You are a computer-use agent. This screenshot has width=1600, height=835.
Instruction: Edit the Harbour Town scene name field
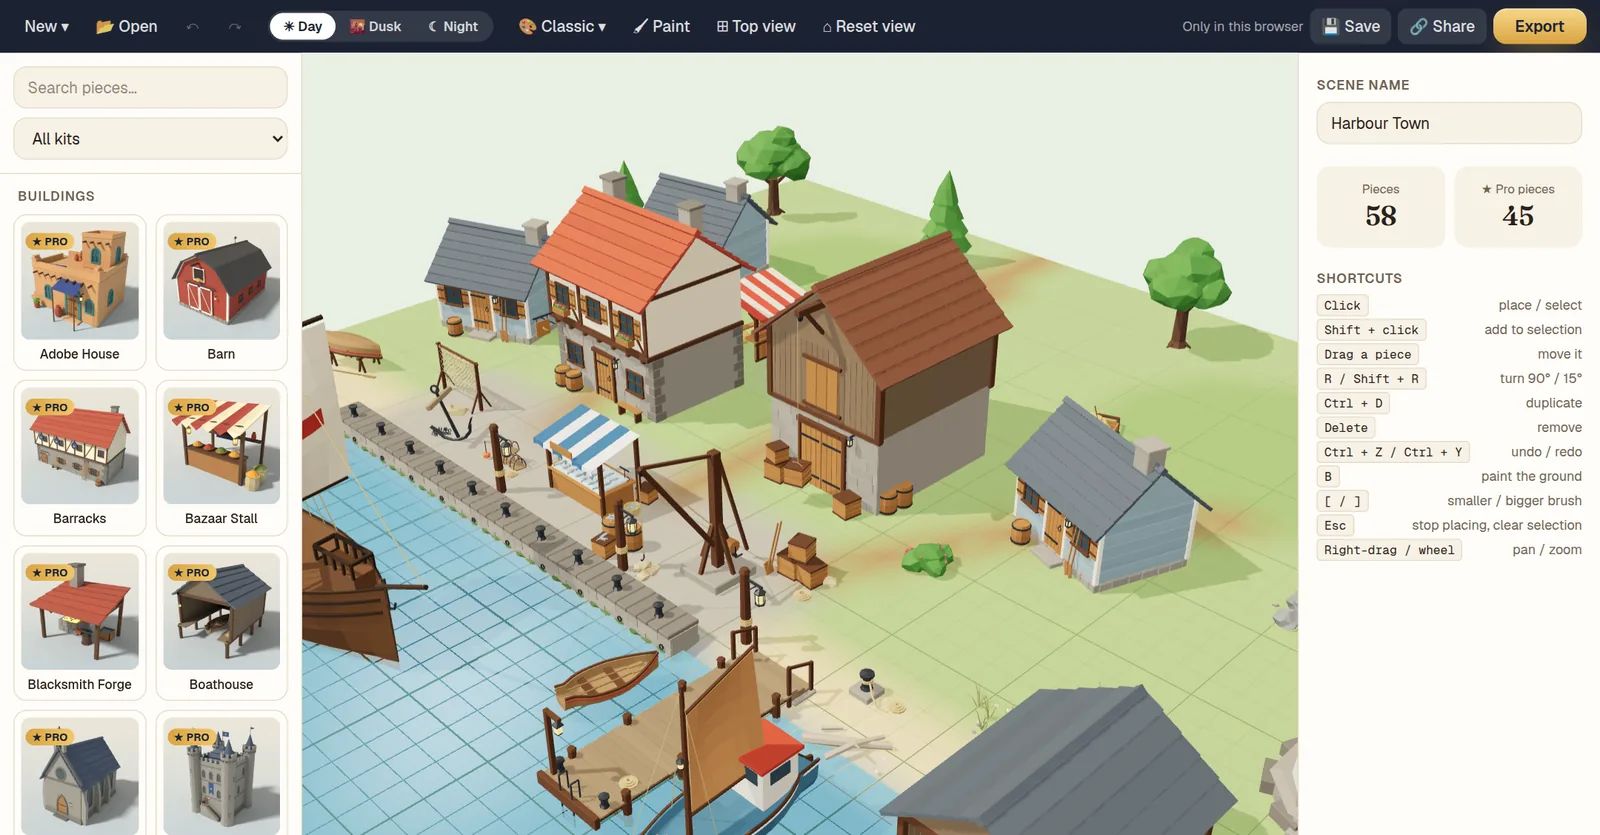(x=1449, y=123)
